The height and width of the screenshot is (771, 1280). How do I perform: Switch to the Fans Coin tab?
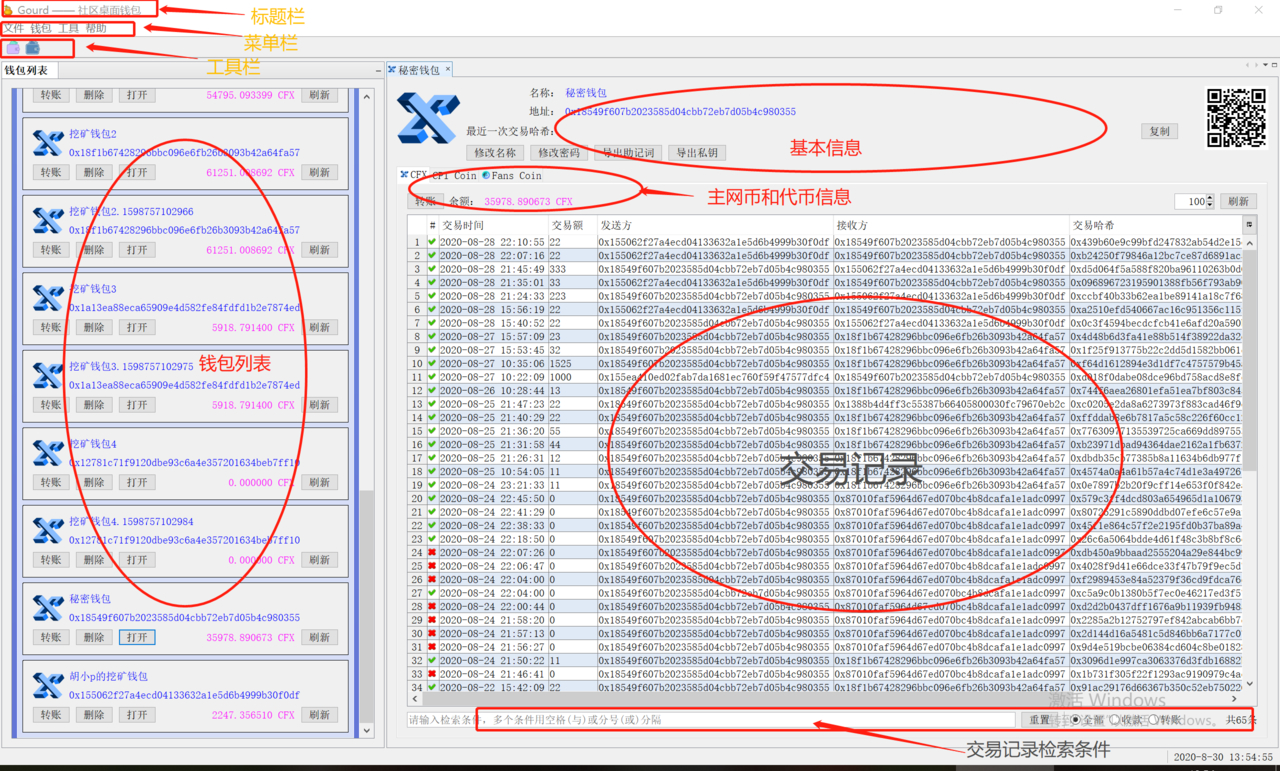click(512, 176)
